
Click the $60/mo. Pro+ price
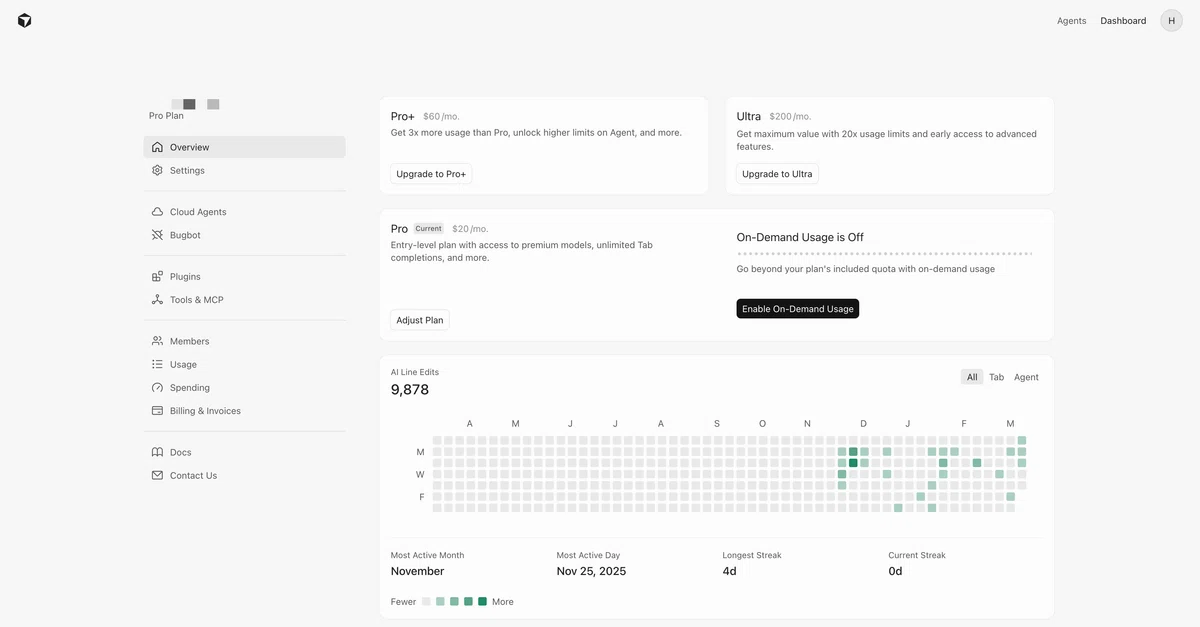point(442,117)
